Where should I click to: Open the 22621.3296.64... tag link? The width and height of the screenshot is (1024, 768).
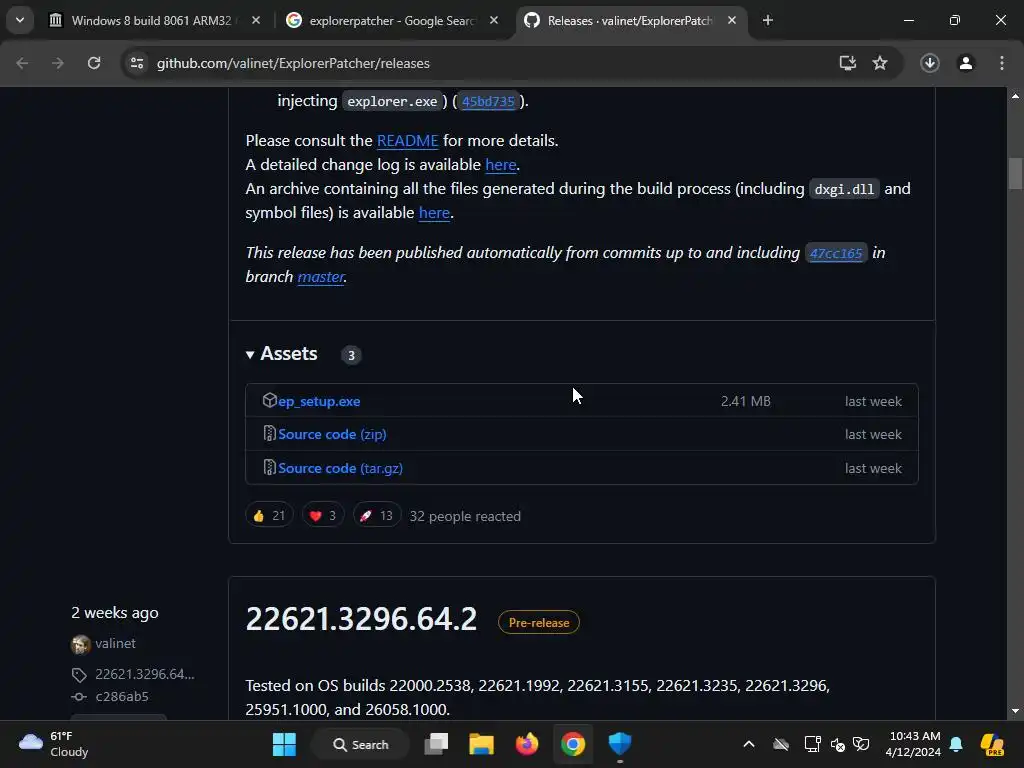pyautogui.click(x=144, y=674)
